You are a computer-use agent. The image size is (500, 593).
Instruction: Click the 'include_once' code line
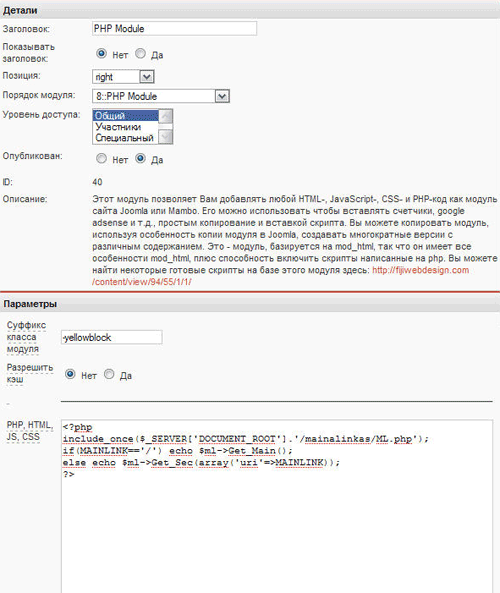(246, 439)
